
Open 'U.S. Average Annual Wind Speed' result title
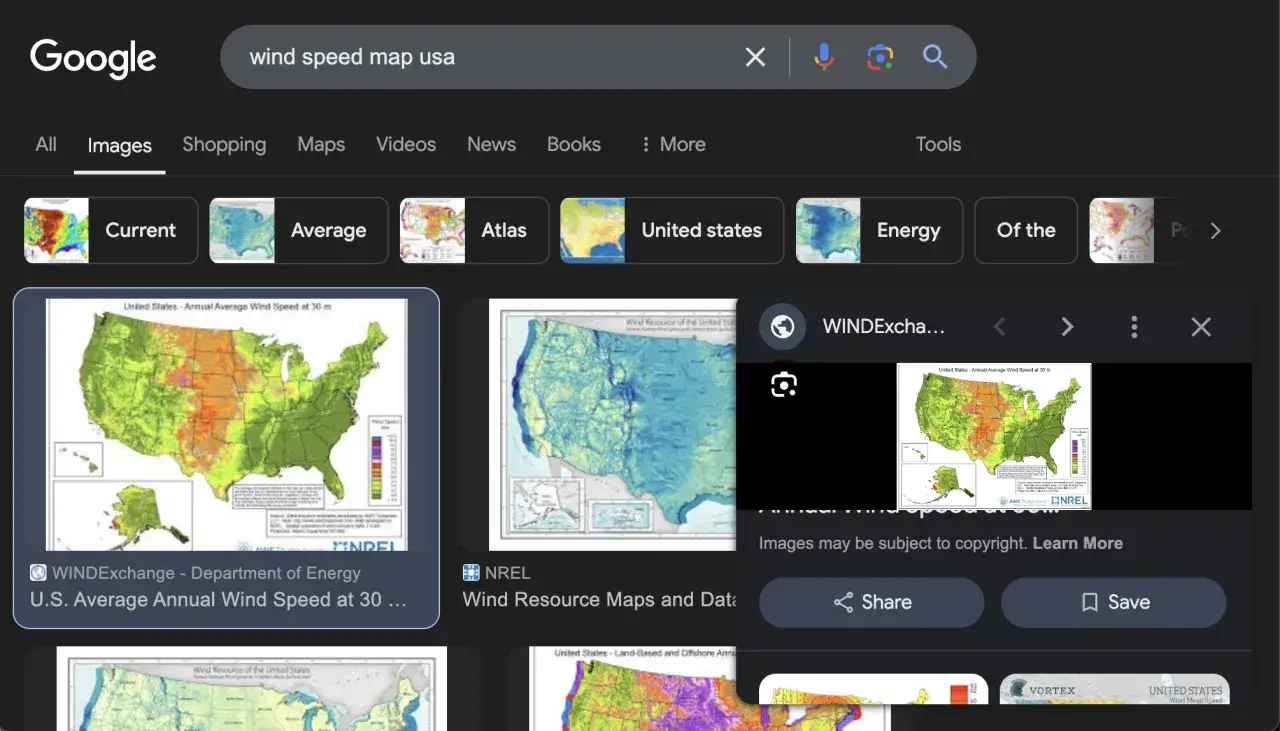point(219,600)
